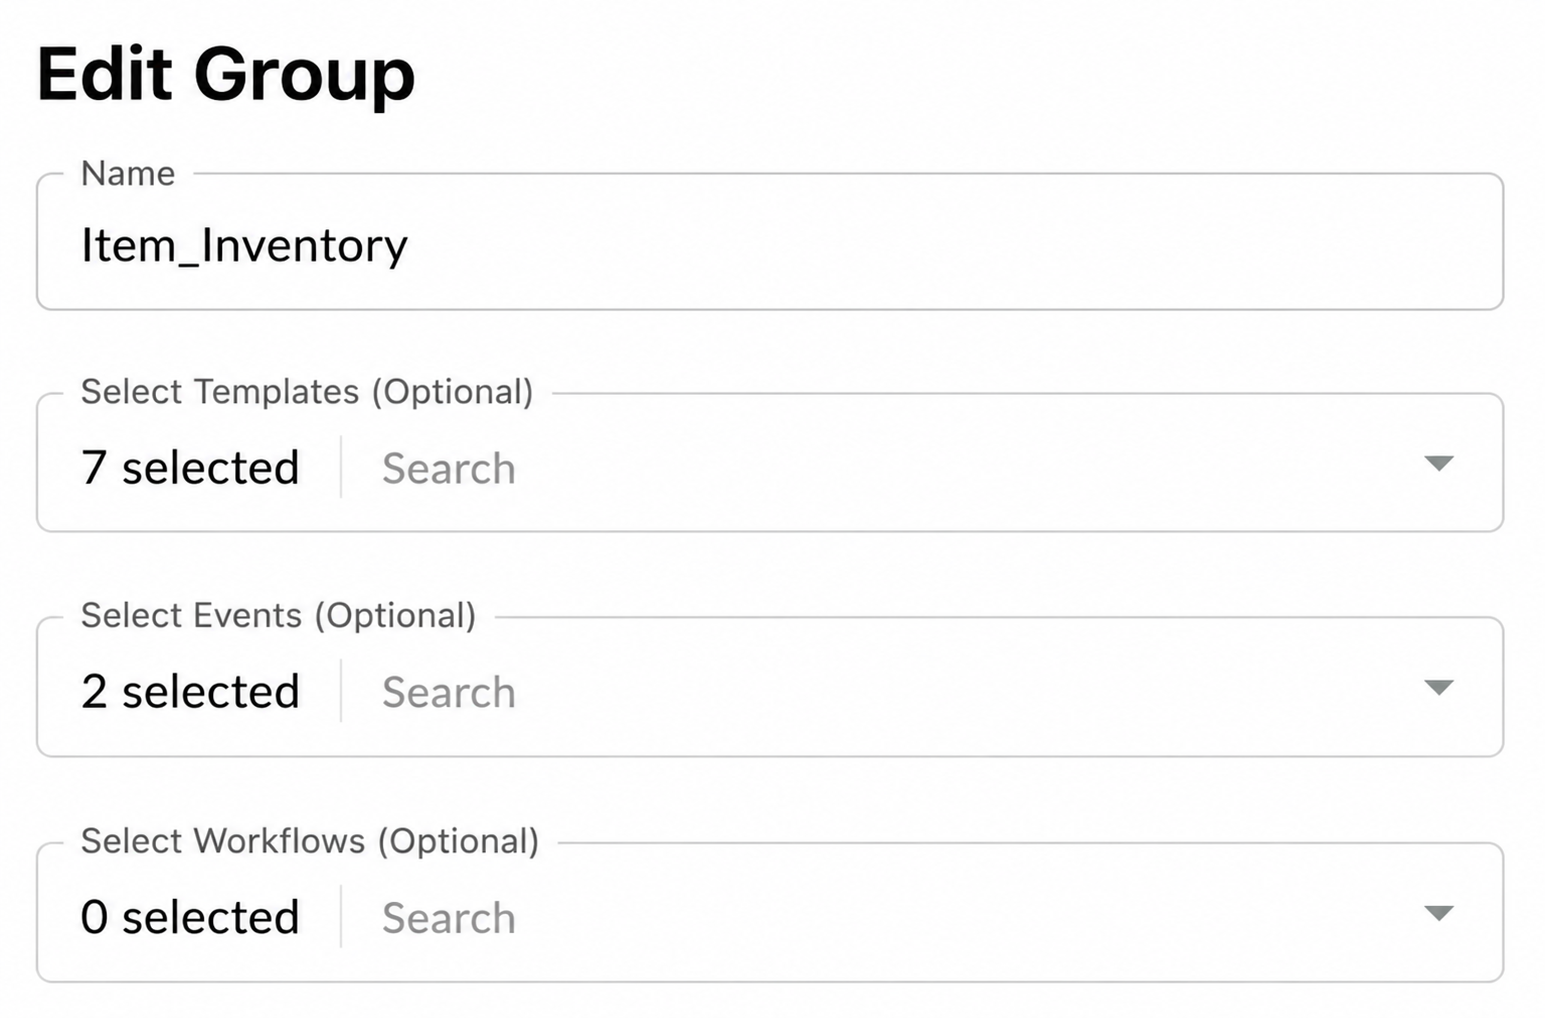Click the Name field label

[128, 174]
